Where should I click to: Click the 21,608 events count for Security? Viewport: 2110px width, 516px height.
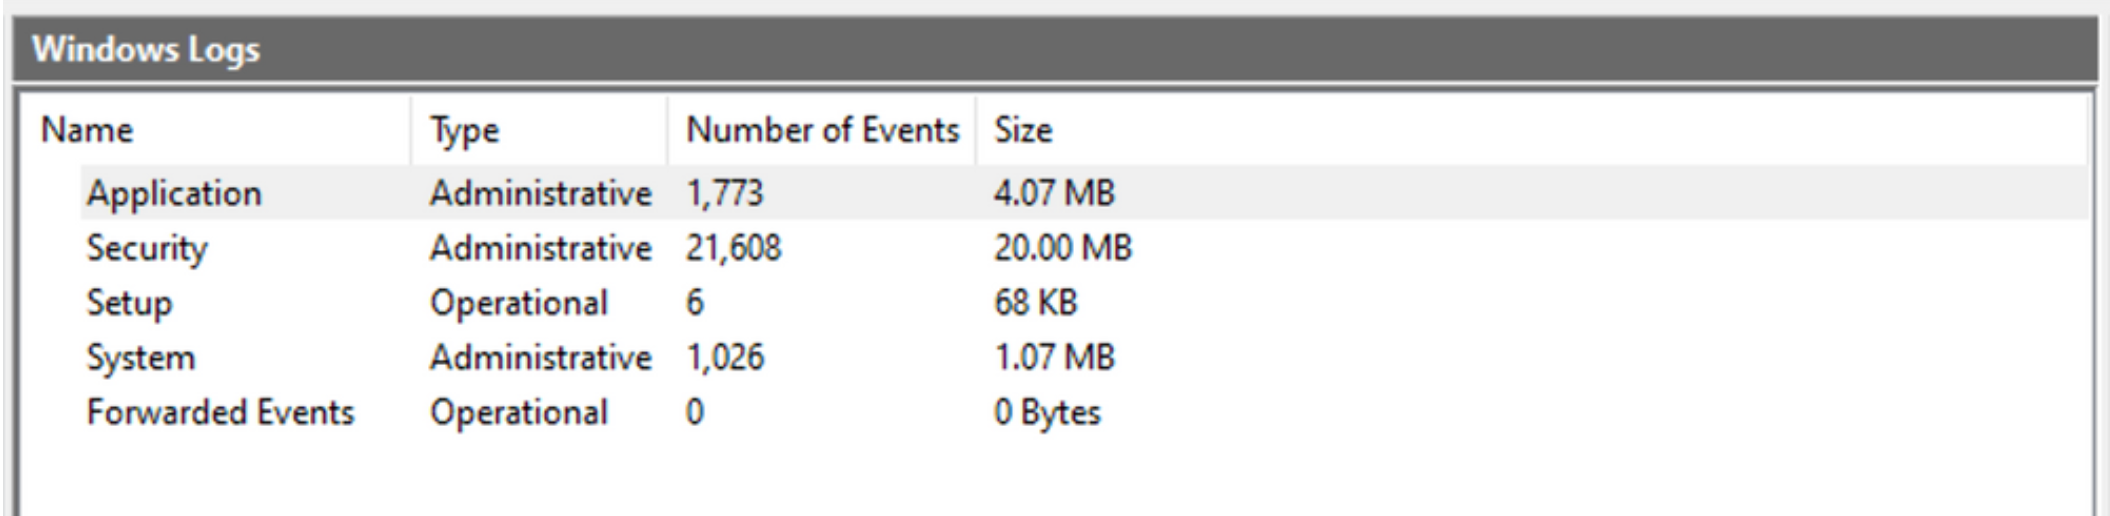pos(733,248)
